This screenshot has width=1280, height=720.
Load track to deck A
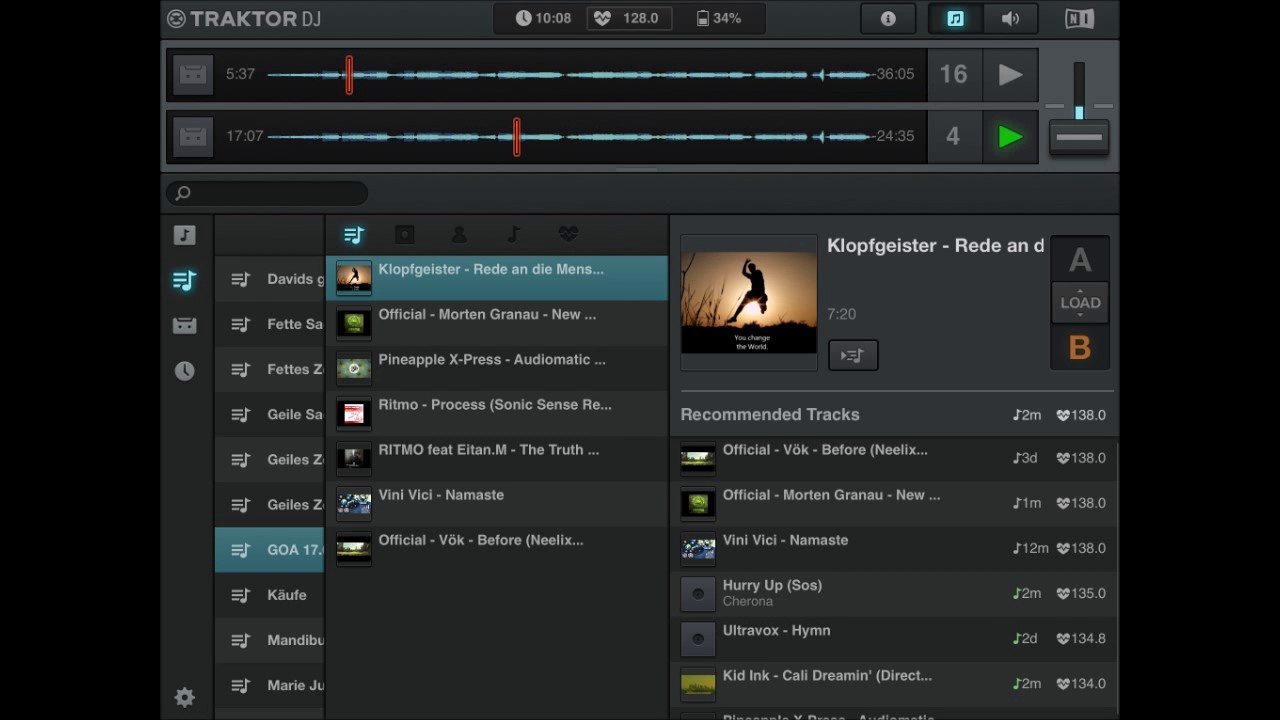pos(1080,260)
